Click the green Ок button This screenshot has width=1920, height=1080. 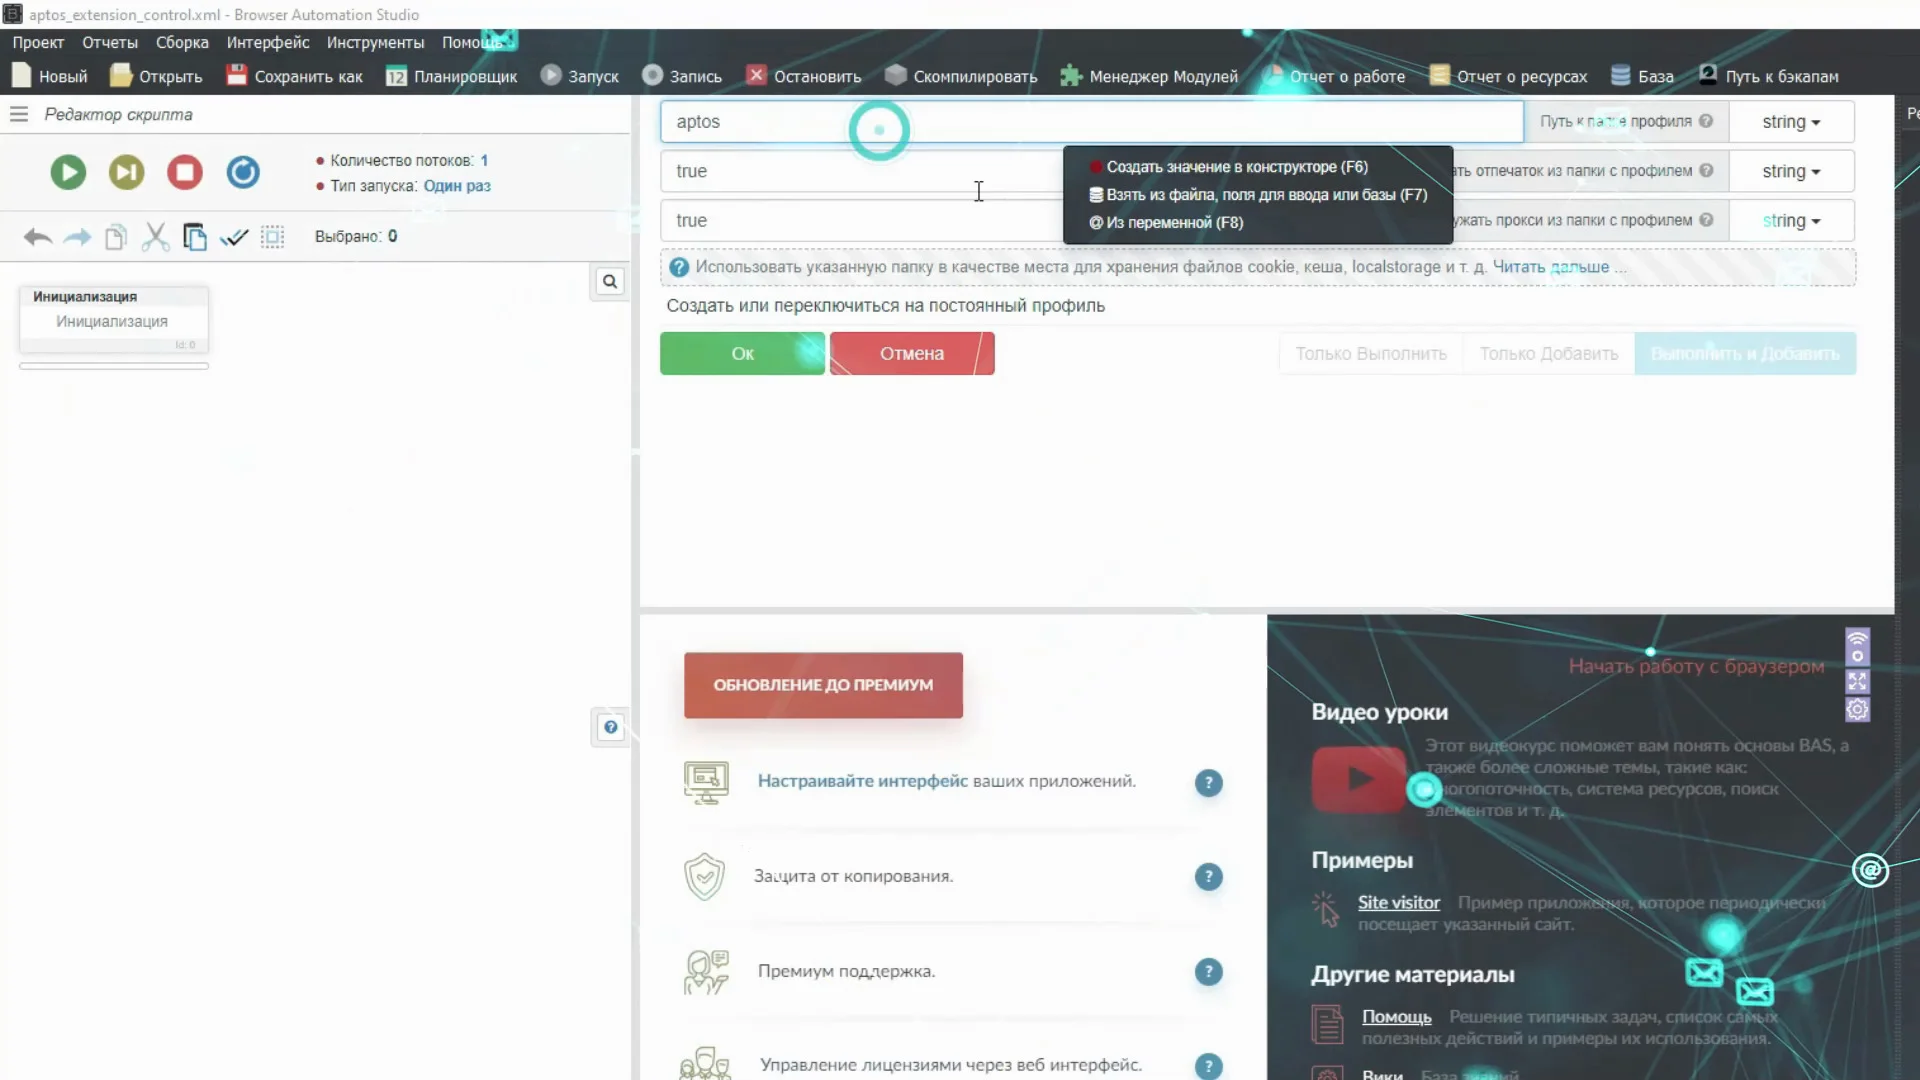pyautogui.click(x=742, y=354)
